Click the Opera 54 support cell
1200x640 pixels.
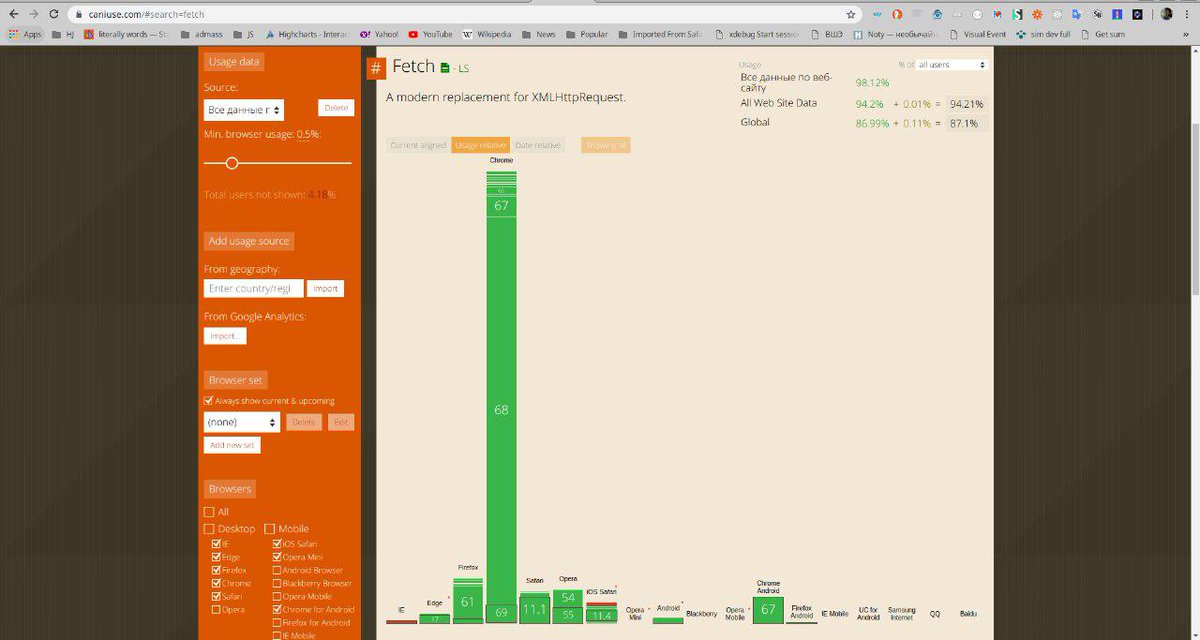[x=567, y=597]
